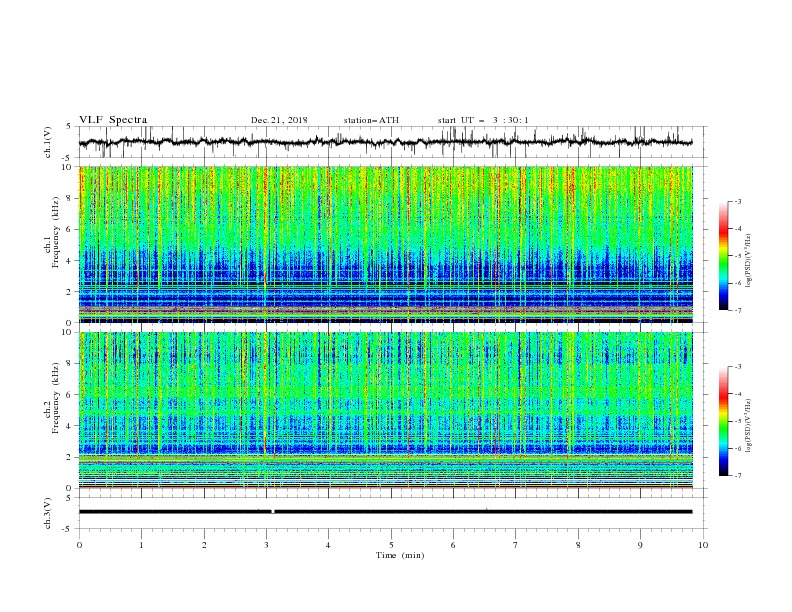Click the ch.1 PSD color scale bar
The image size is (792, 612).
(x=723, y=256)
